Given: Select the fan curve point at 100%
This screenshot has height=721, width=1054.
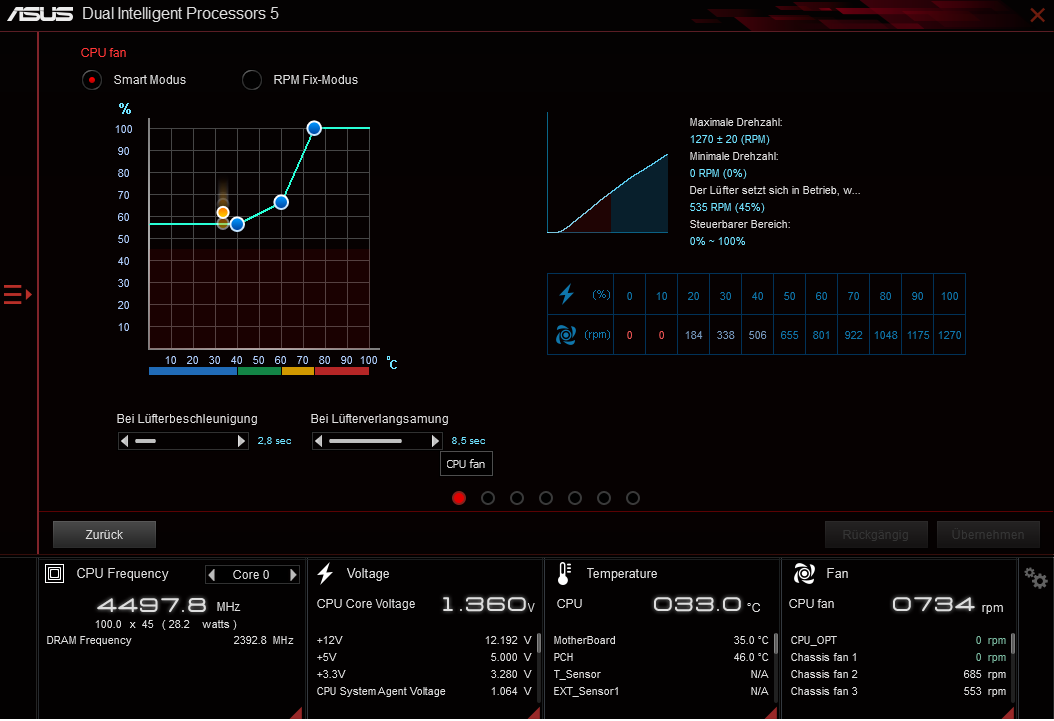Looking at the screenshot, I should pyautogui.click(x=314, y=128).
